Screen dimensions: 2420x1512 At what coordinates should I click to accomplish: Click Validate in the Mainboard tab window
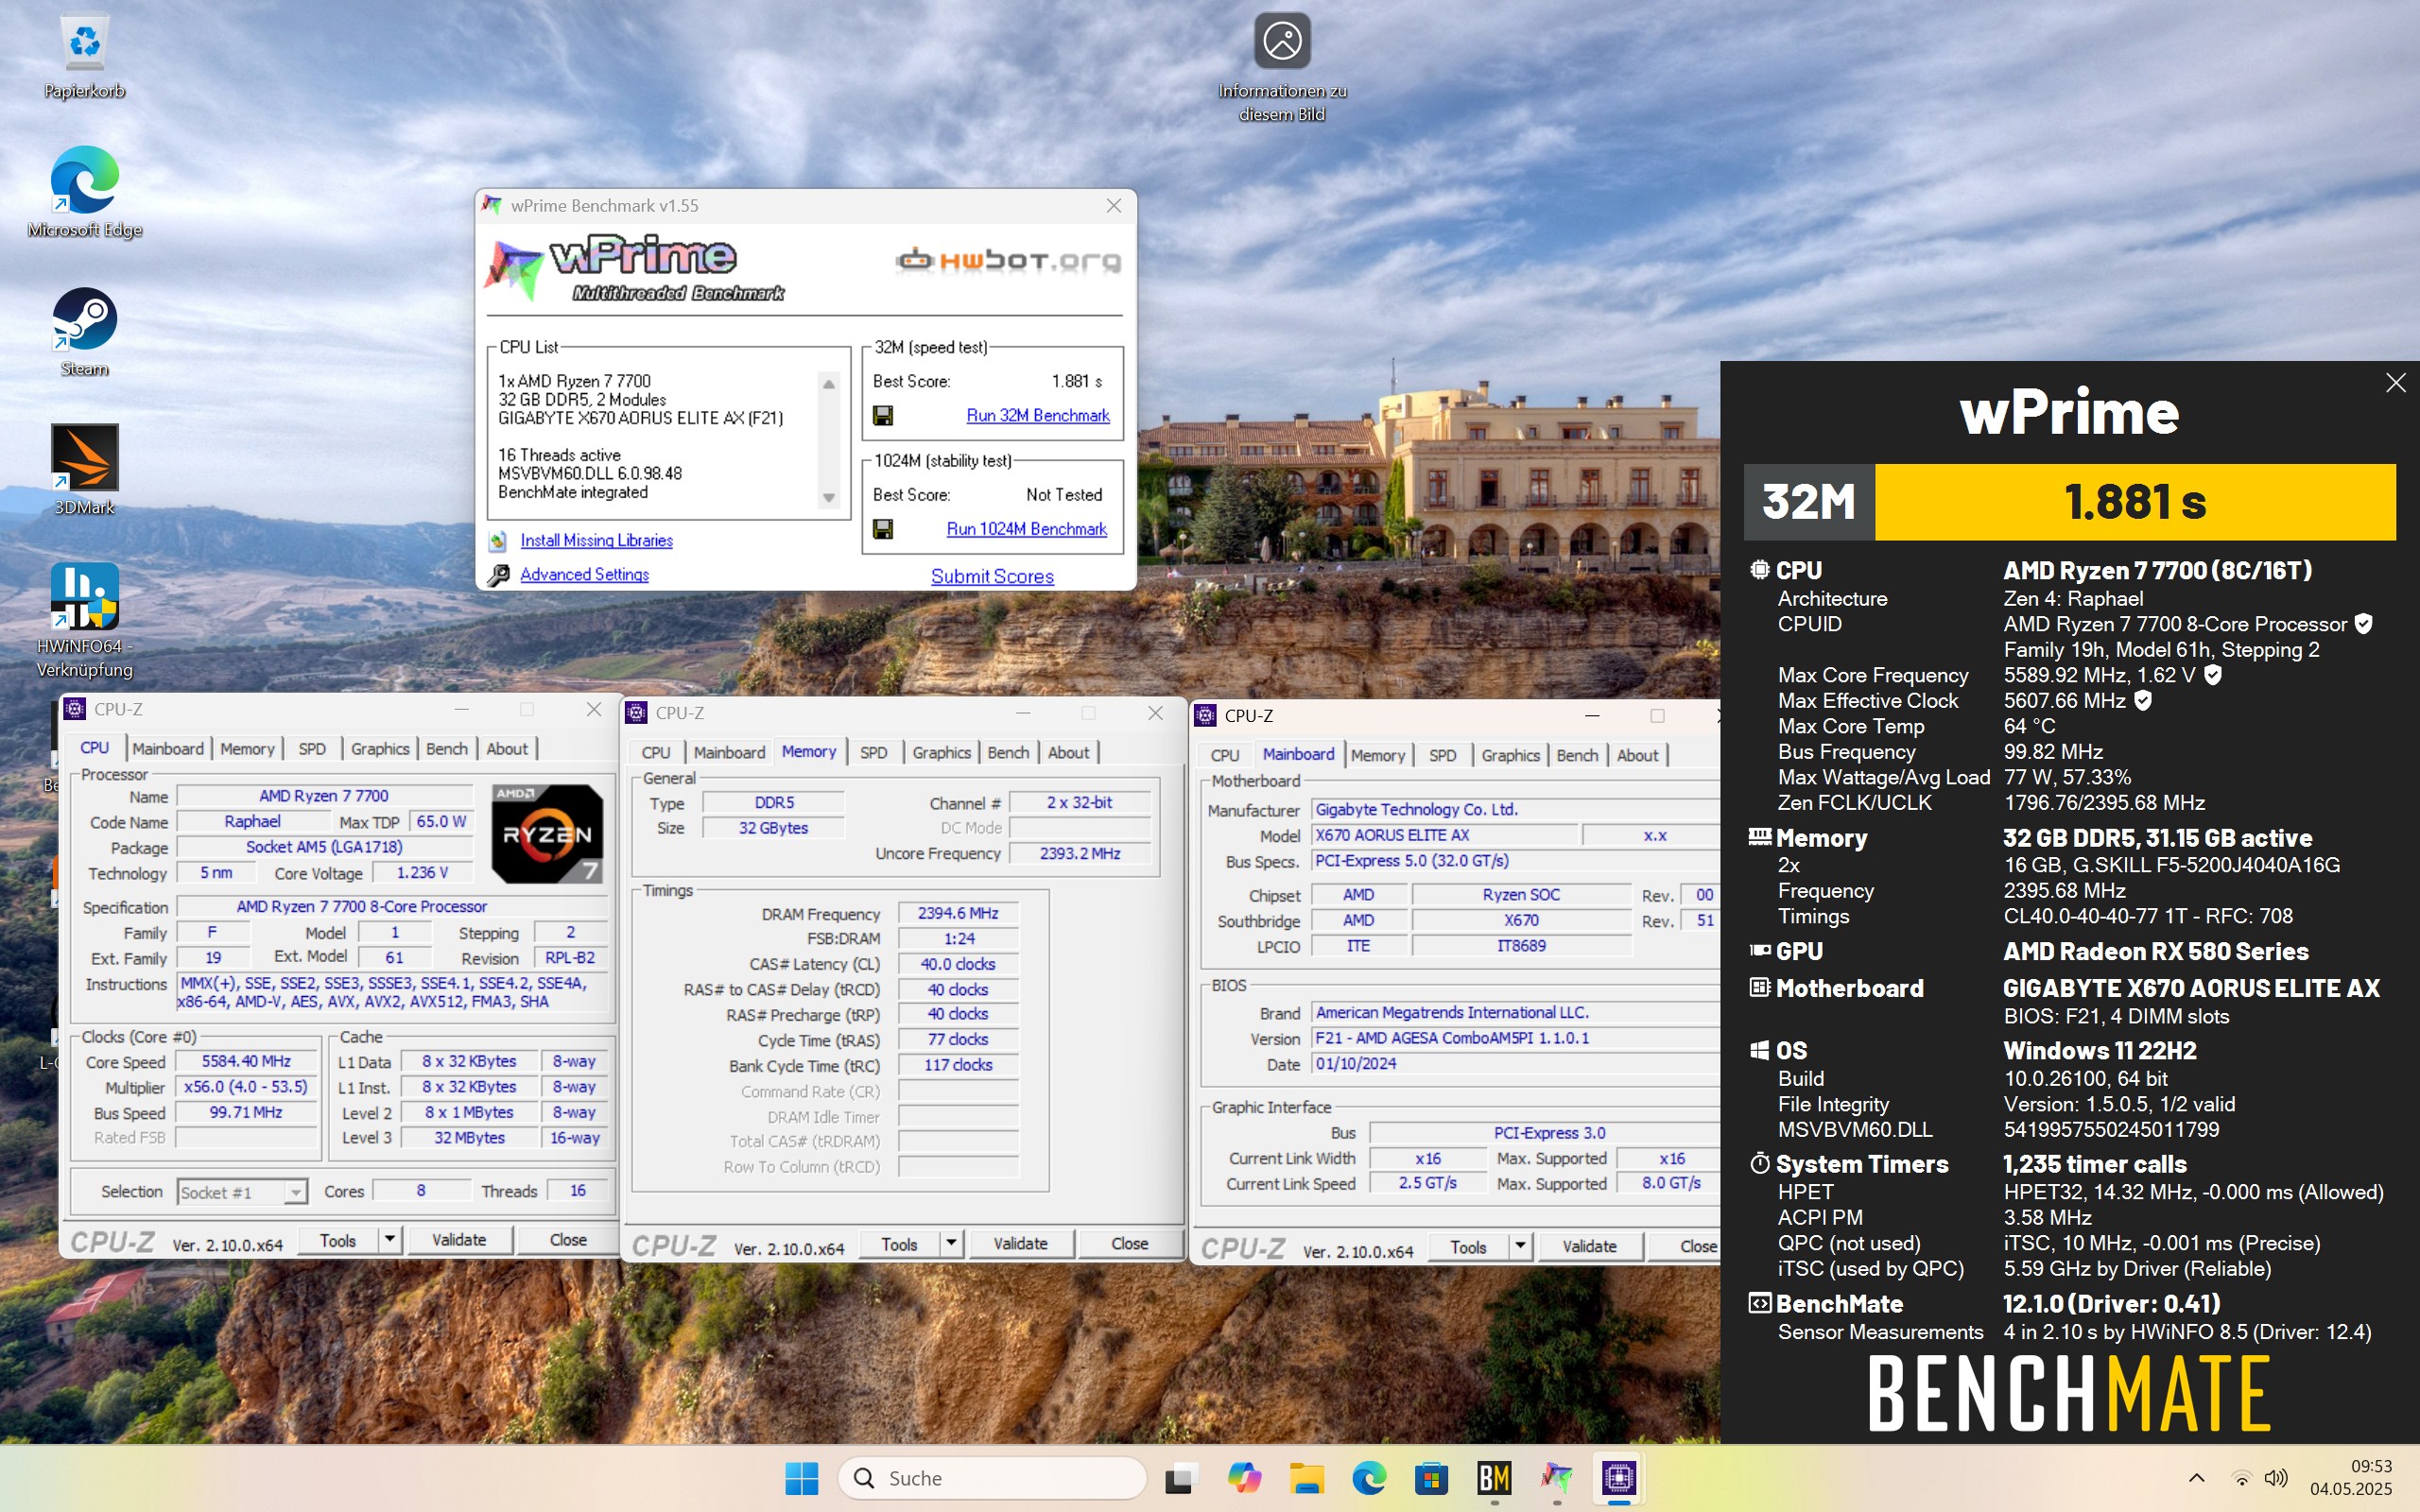coord(1589,1247)
